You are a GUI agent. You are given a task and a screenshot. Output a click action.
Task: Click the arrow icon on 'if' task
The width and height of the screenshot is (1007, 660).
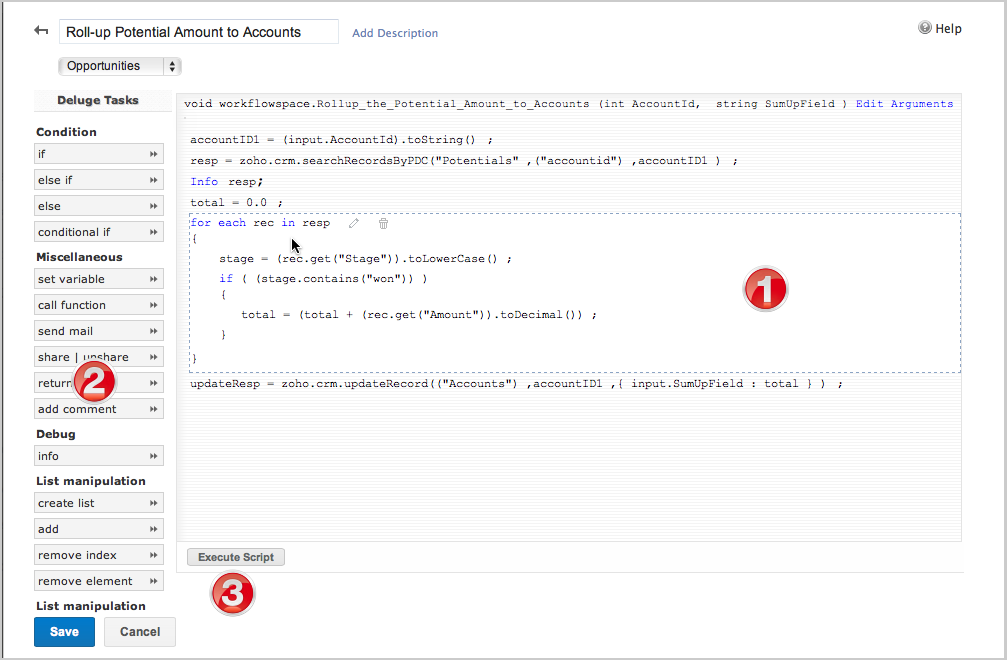tap(154, 154)
